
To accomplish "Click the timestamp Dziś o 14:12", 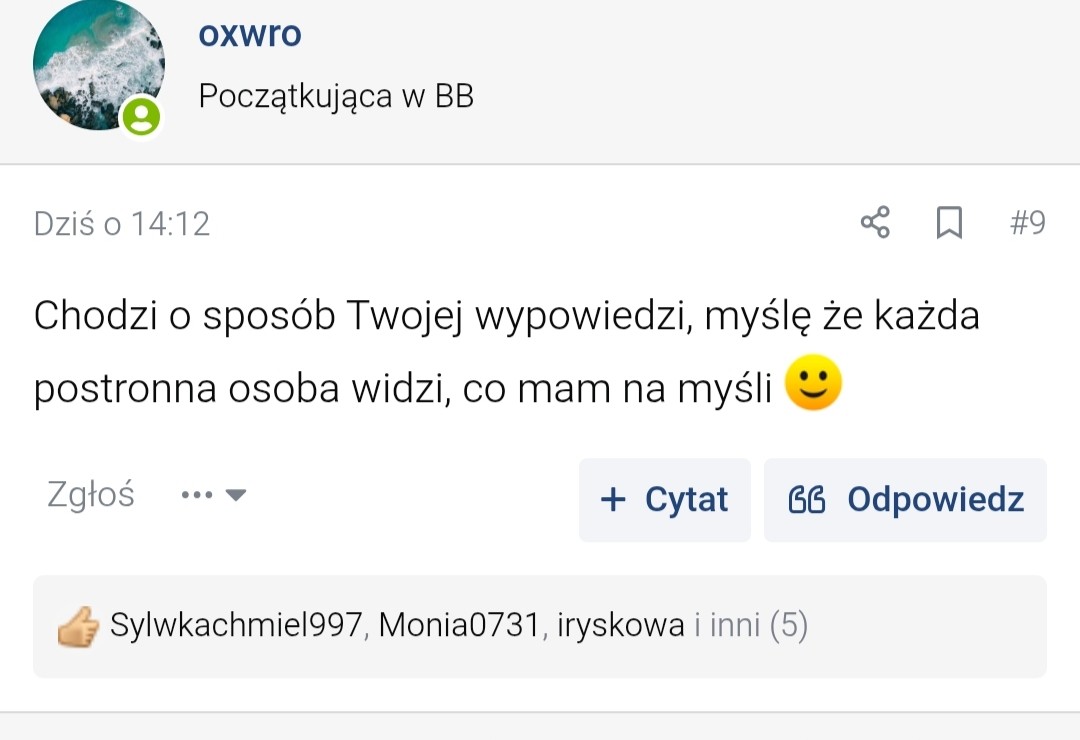I will (x=122, y=223).
